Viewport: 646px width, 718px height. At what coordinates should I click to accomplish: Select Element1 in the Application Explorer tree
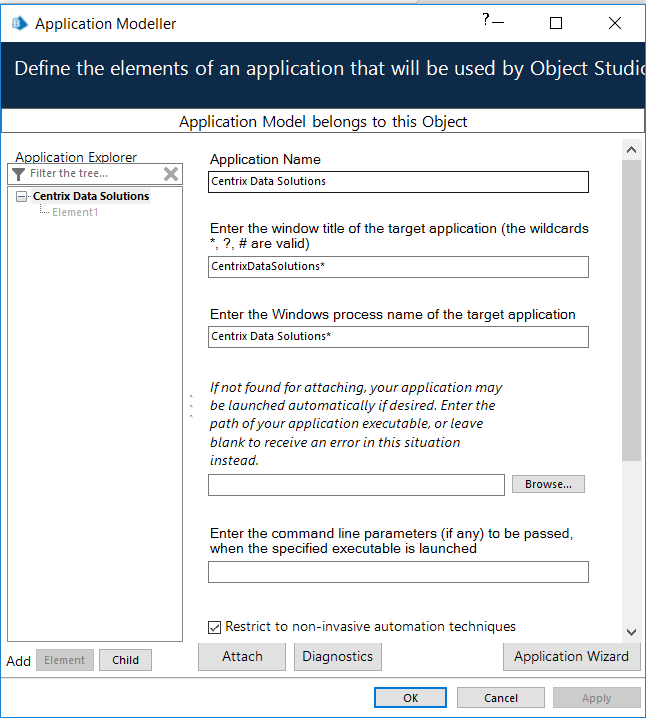pos(75,212)
